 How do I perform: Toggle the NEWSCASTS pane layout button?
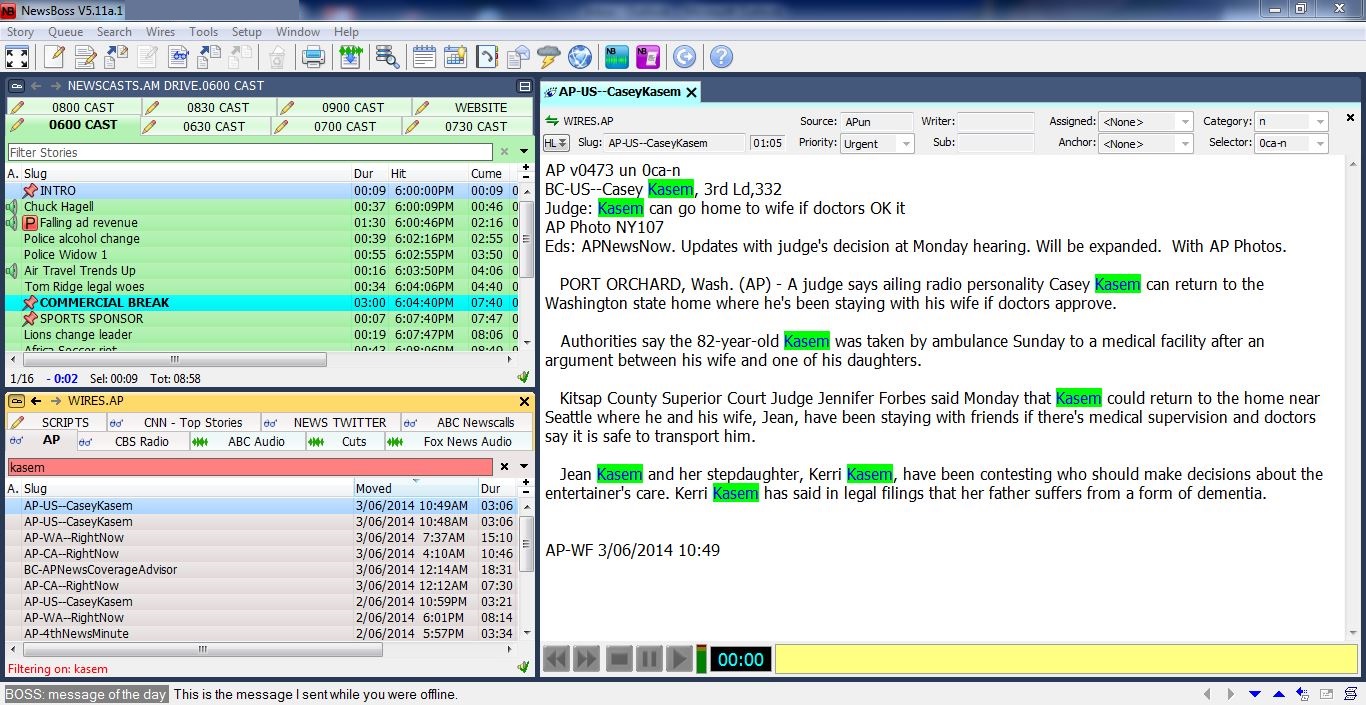[x=524, y=86]
